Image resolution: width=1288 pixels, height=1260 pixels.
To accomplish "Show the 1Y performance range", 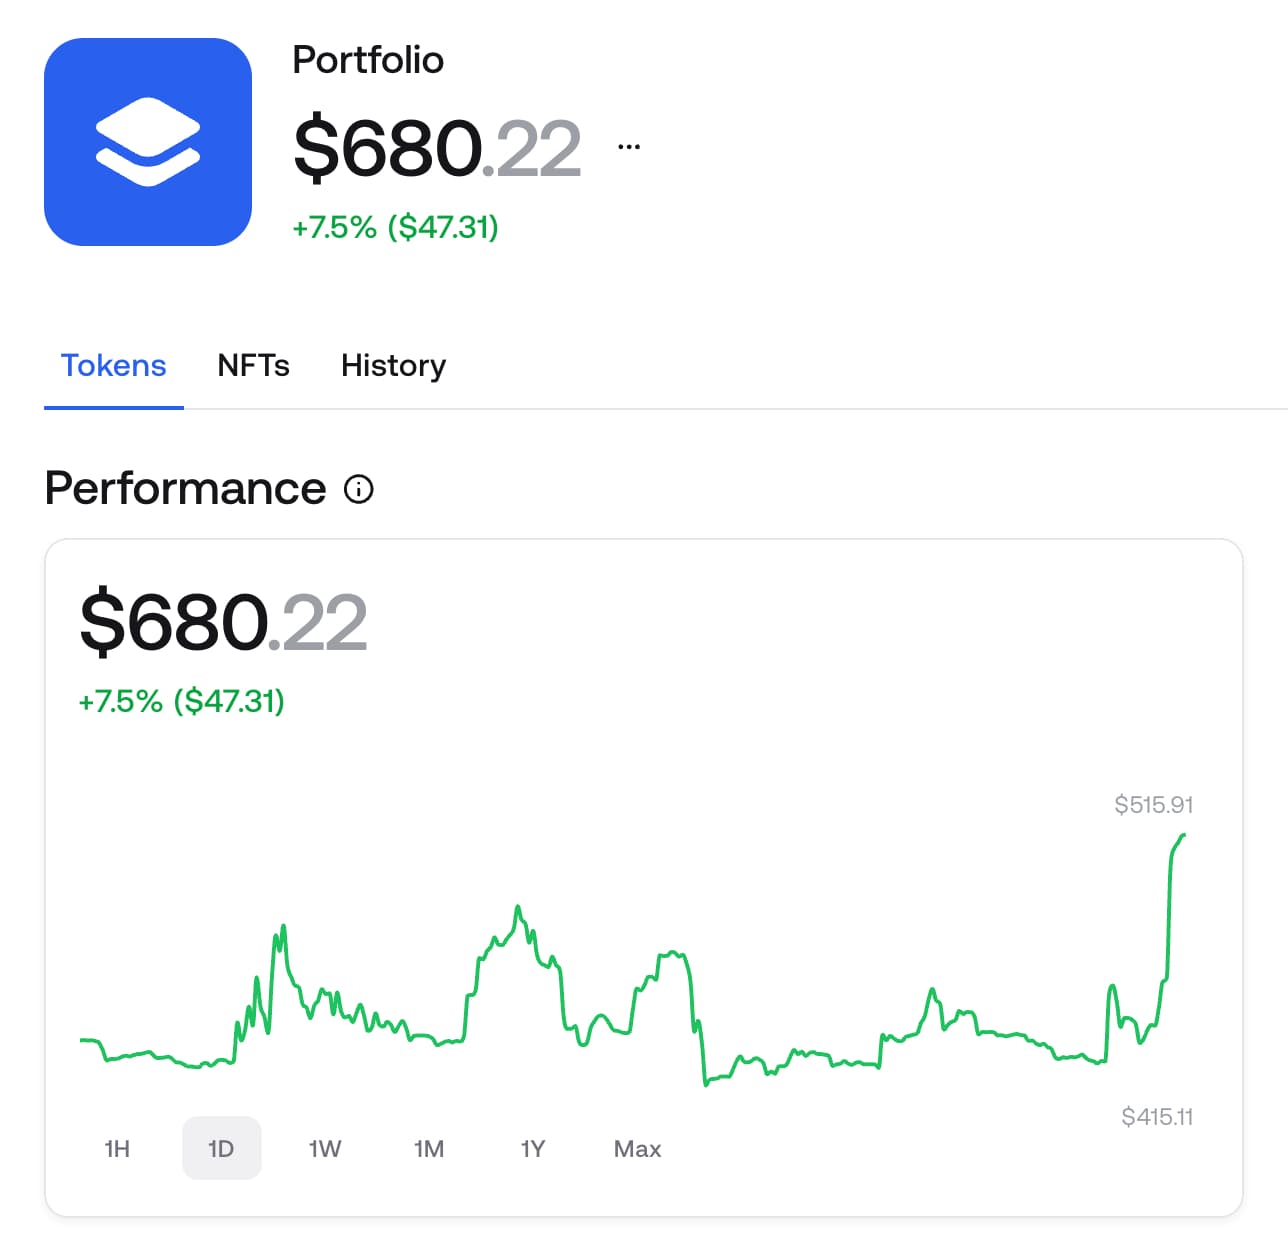I will (533, 1149).
